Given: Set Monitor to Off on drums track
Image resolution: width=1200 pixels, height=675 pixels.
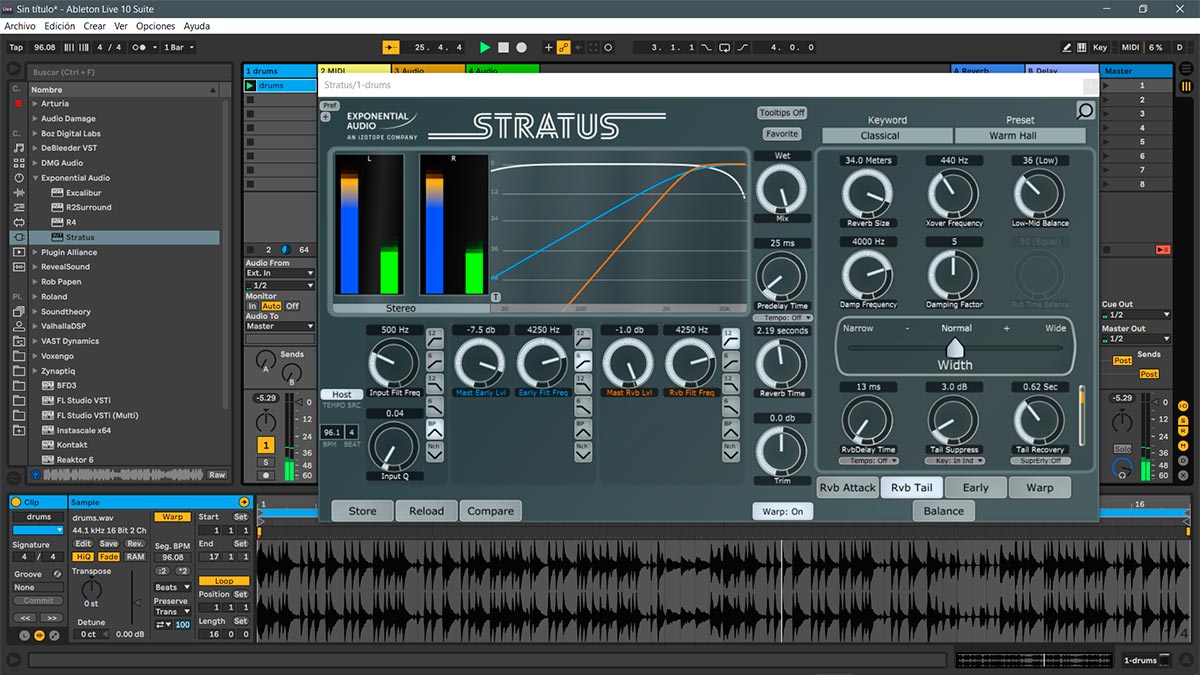Looking at the screenshot, I should tap(292, 306).
